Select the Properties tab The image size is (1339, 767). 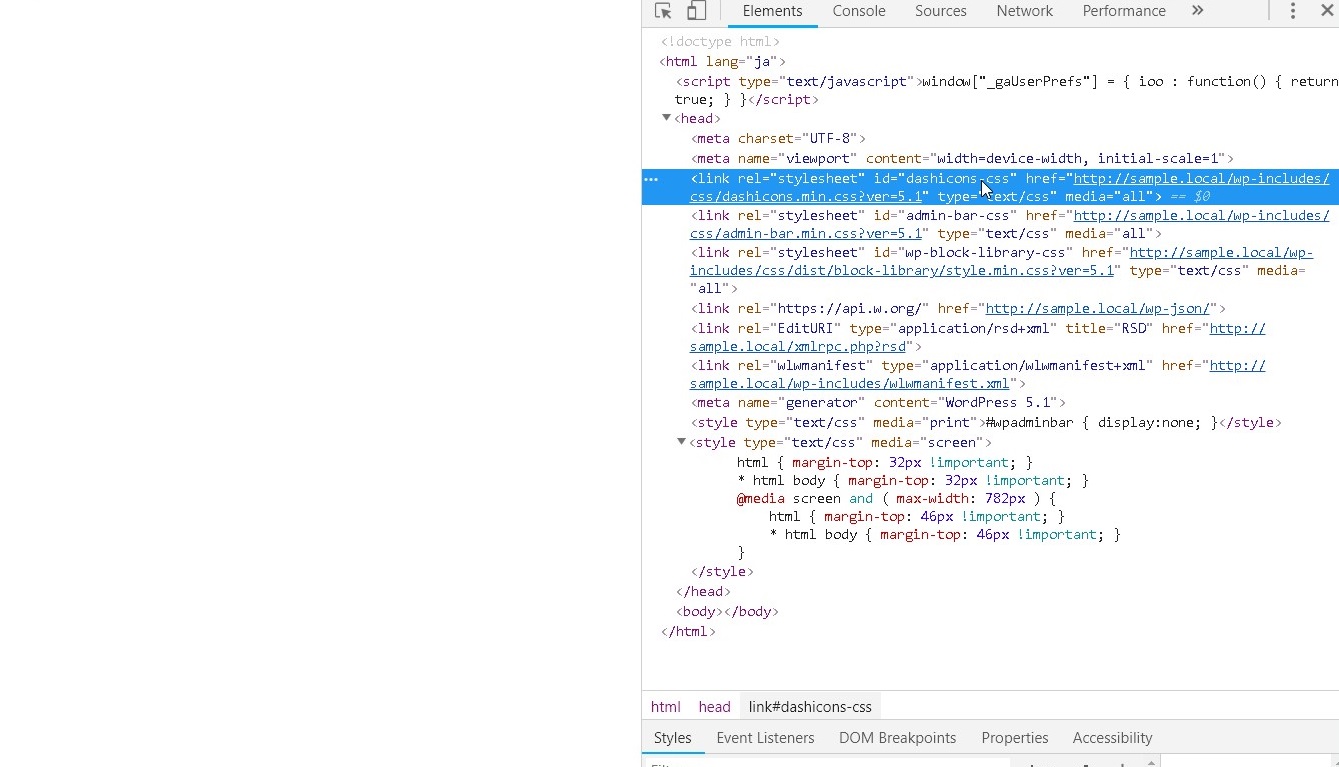[x=1014, y=737]
